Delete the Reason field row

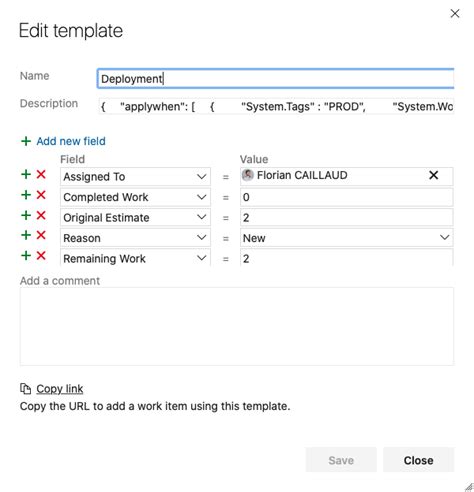click(41, 236)
